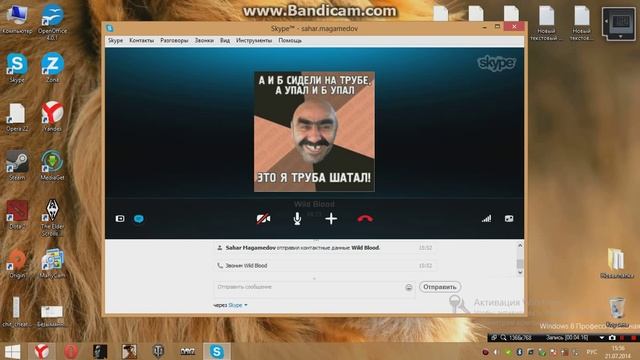This screenshot has width=640, height=360.
Task: Pause Bandicam recording
Action: (x=622, y=338)
